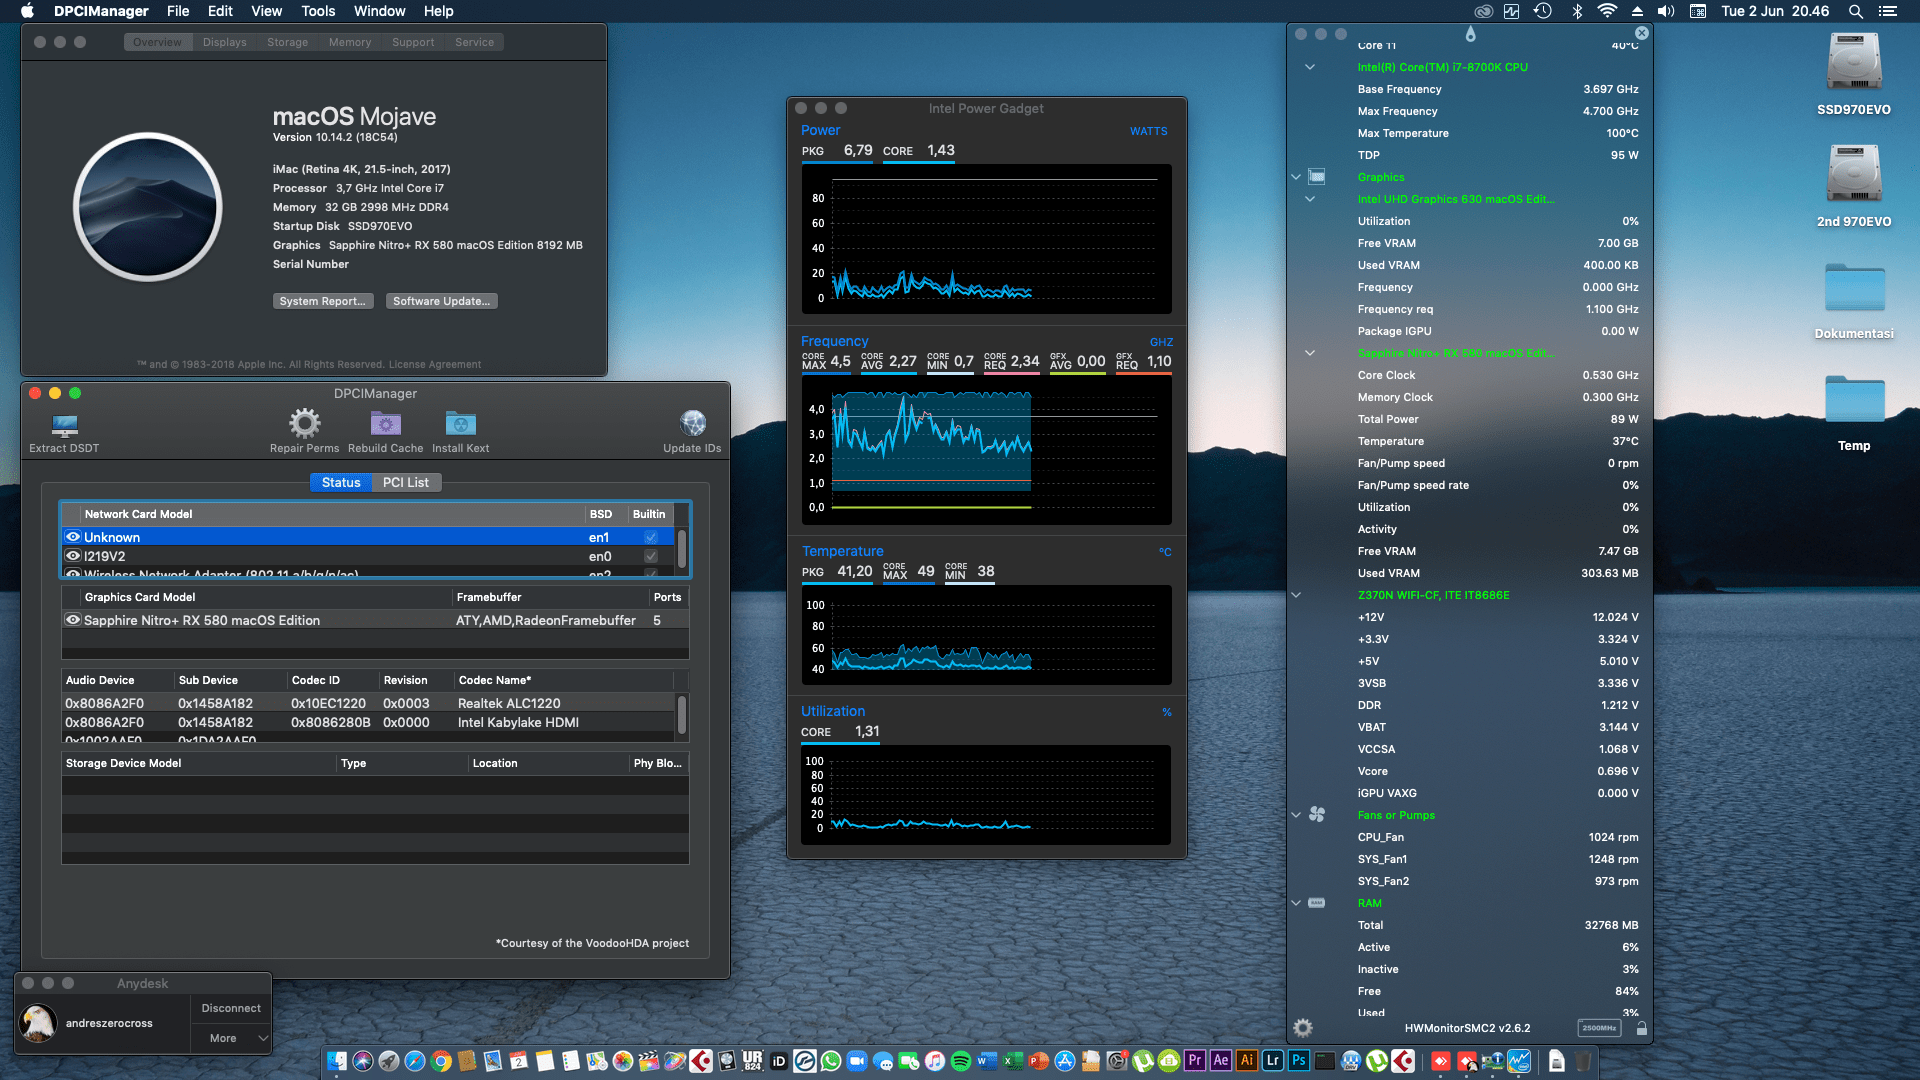Select the Realtek ALC1220 audio device row
The height and width of the screenshot is (1080, 1920).
[x=370, y=703]
